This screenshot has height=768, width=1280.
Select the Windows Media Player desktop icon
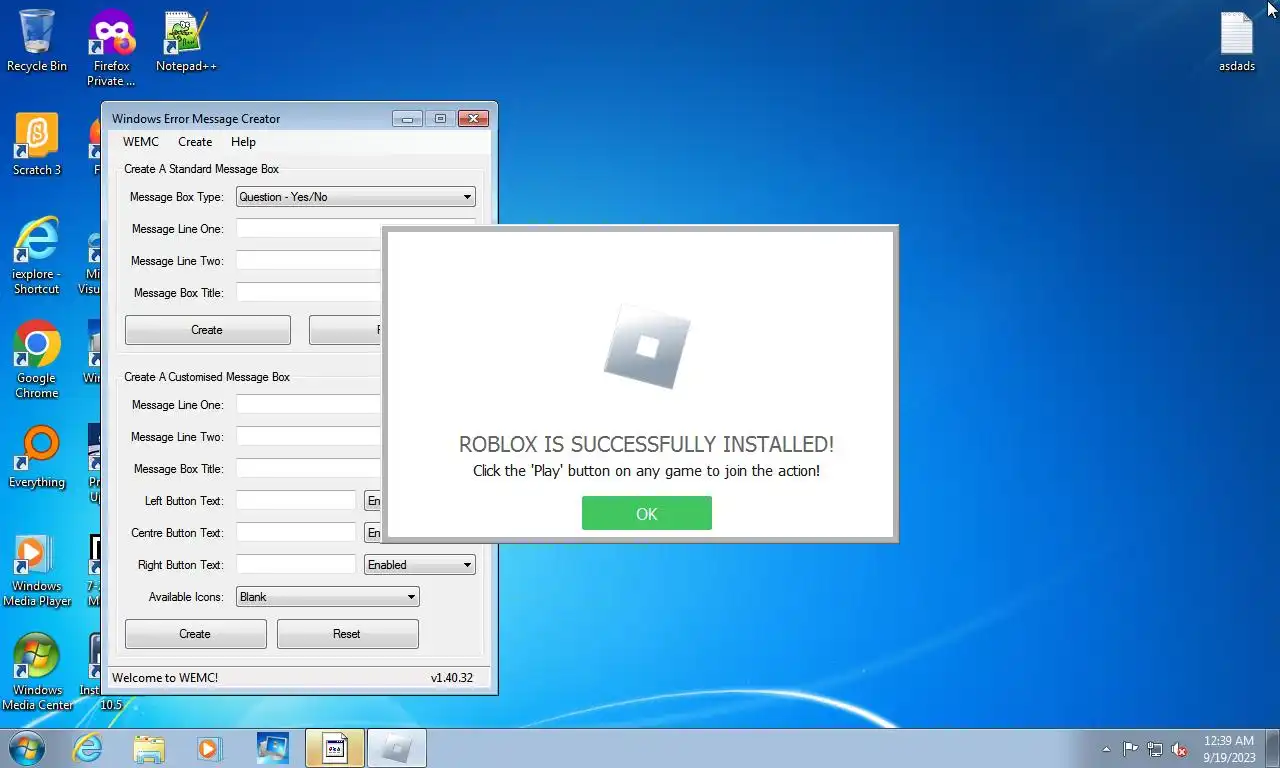click(37, 570)
